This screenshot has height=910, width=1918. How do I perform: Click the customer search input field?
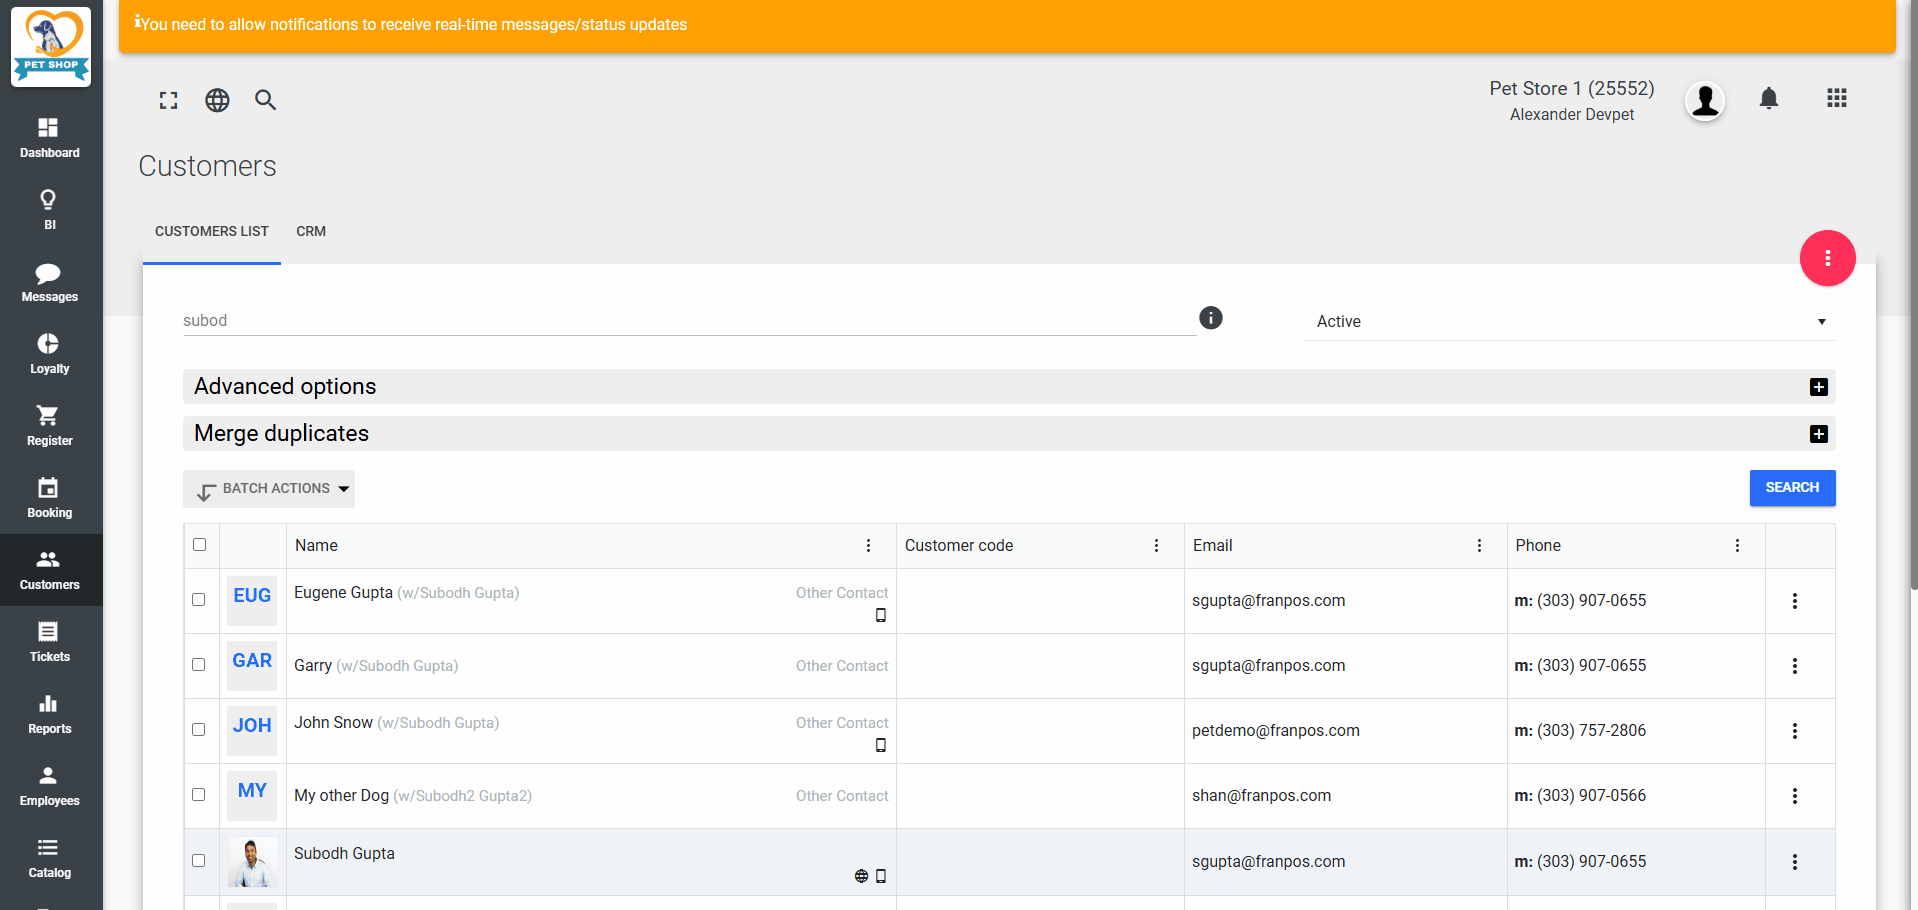[690, 321]
